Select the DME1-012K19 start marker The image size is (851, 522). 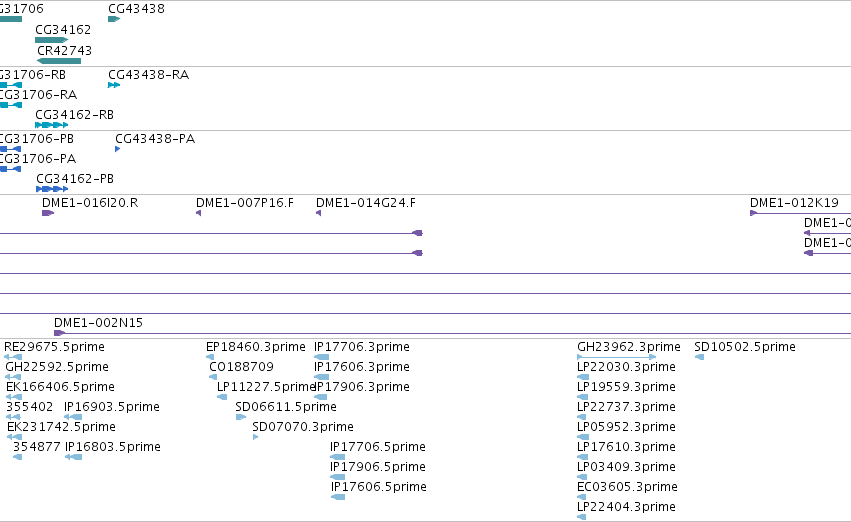(x=753, y=213)
